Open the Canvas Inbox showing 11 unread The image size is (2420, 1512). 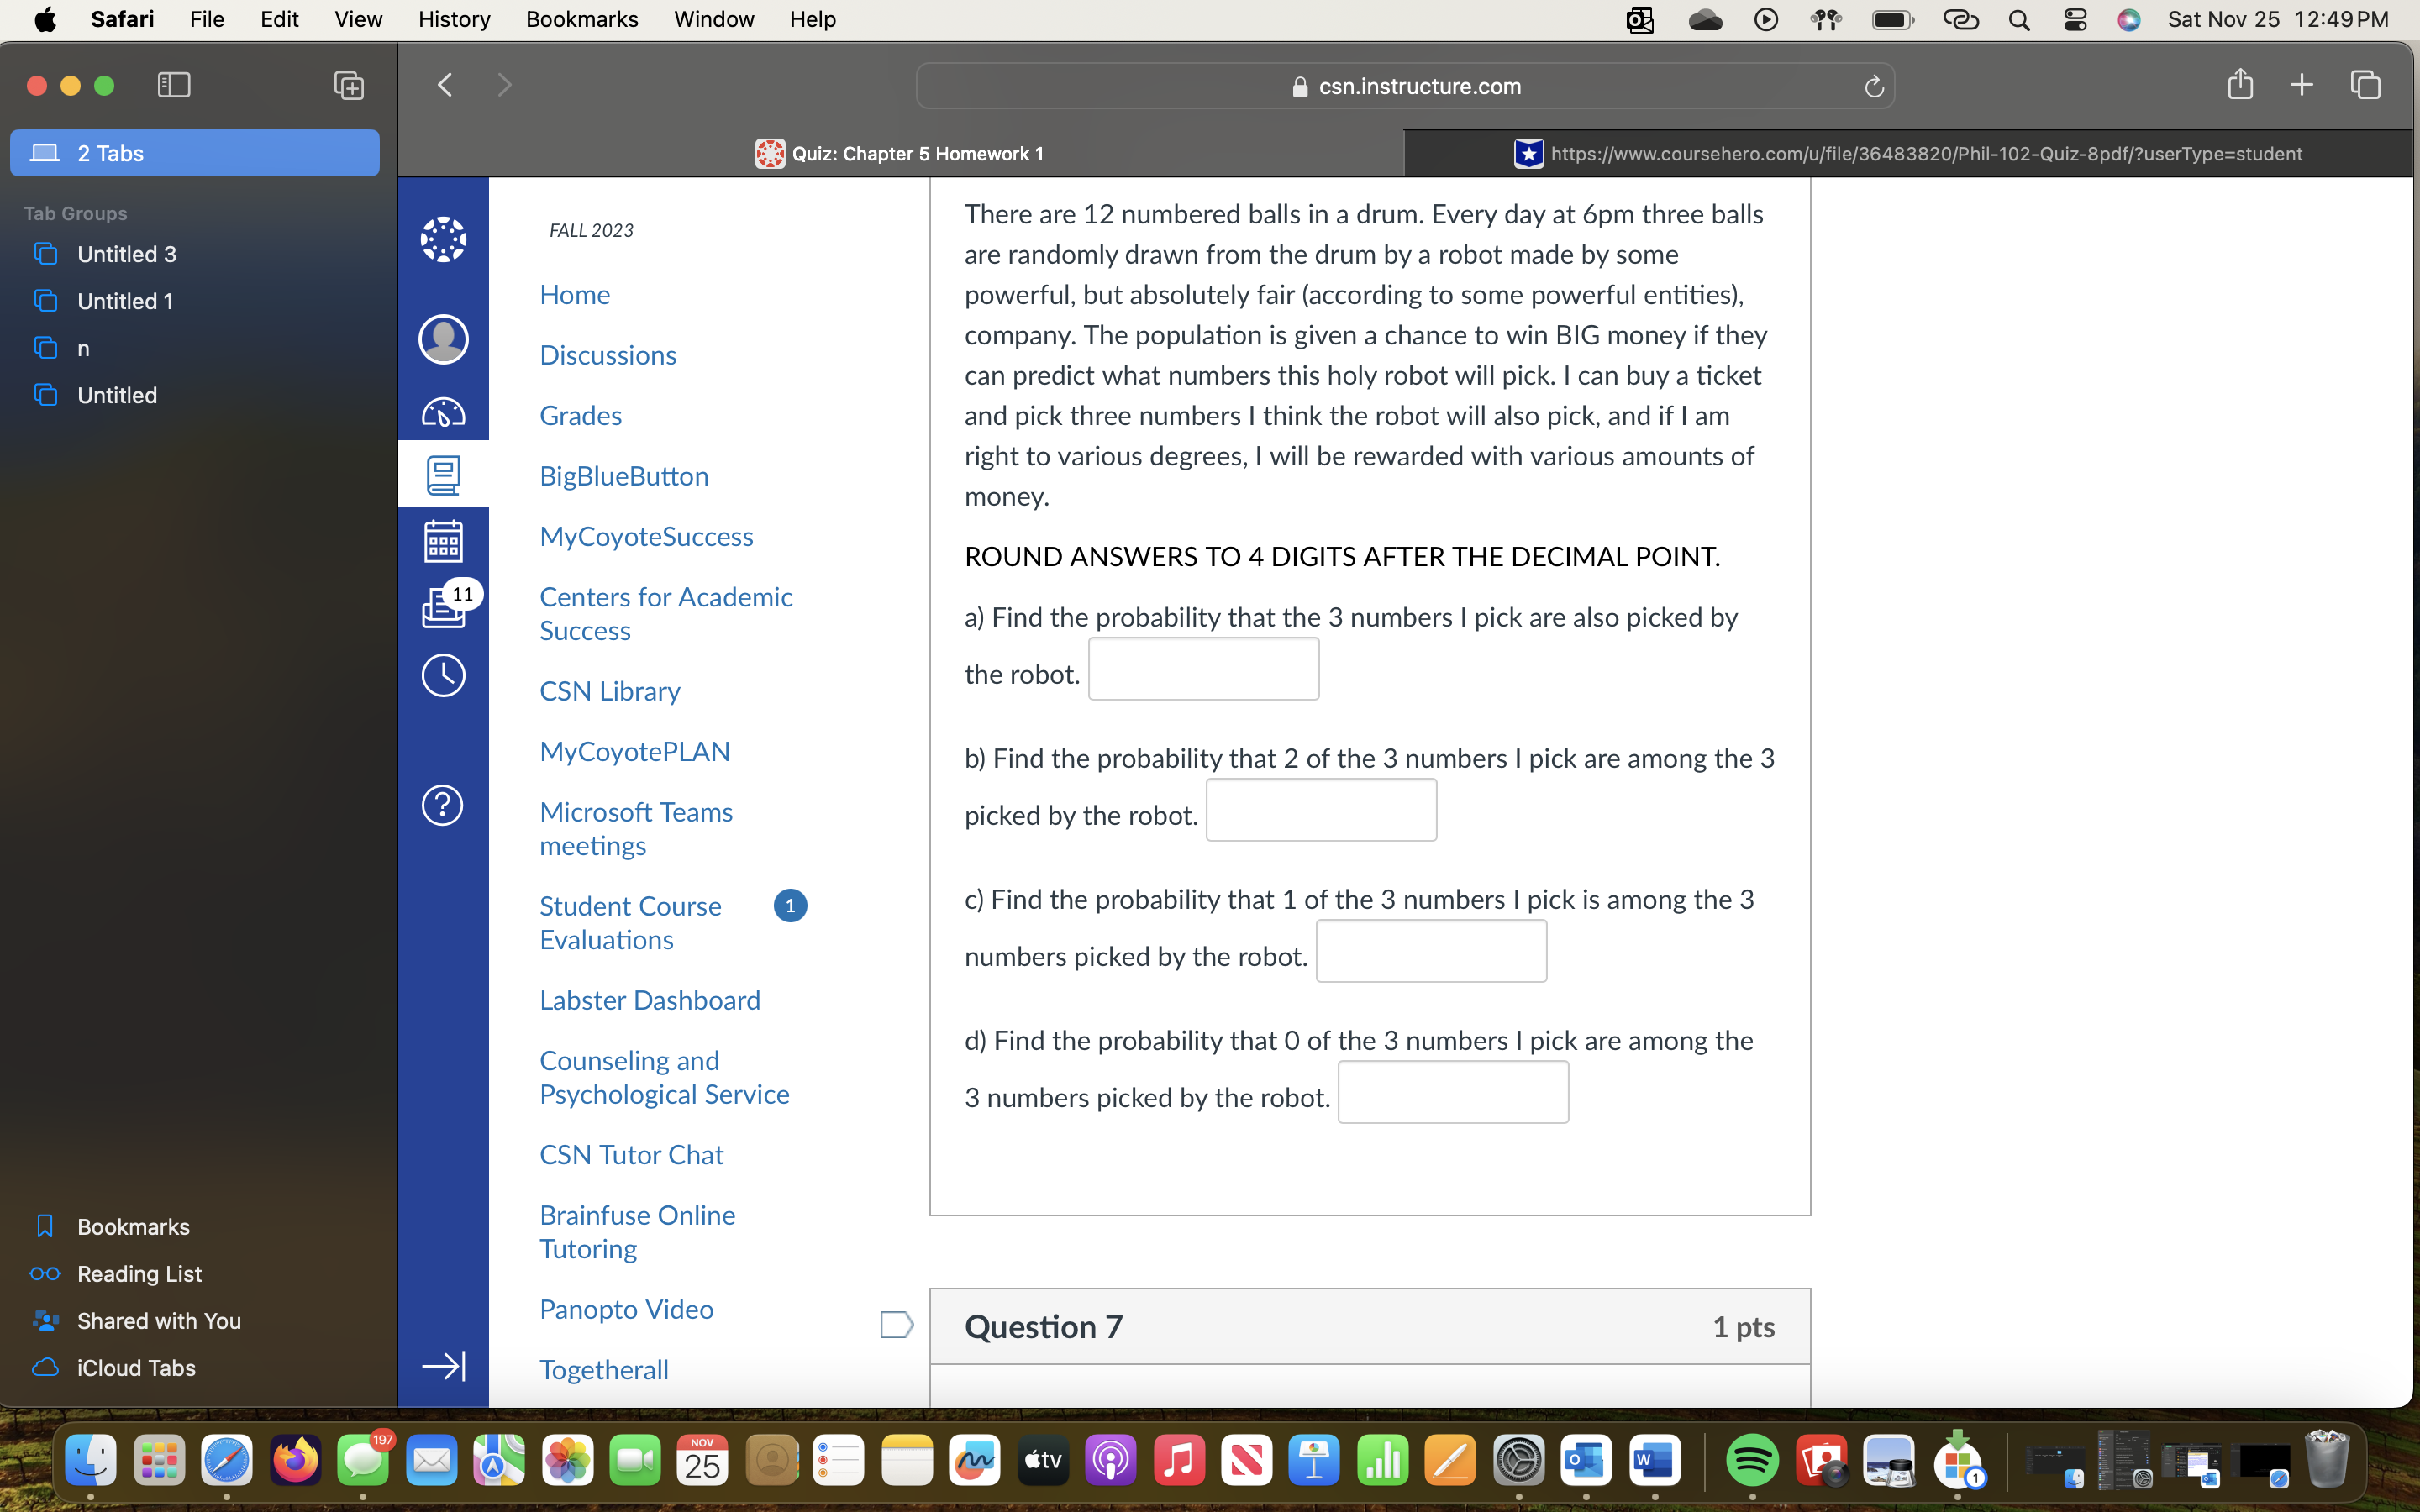tap(443, 608)
